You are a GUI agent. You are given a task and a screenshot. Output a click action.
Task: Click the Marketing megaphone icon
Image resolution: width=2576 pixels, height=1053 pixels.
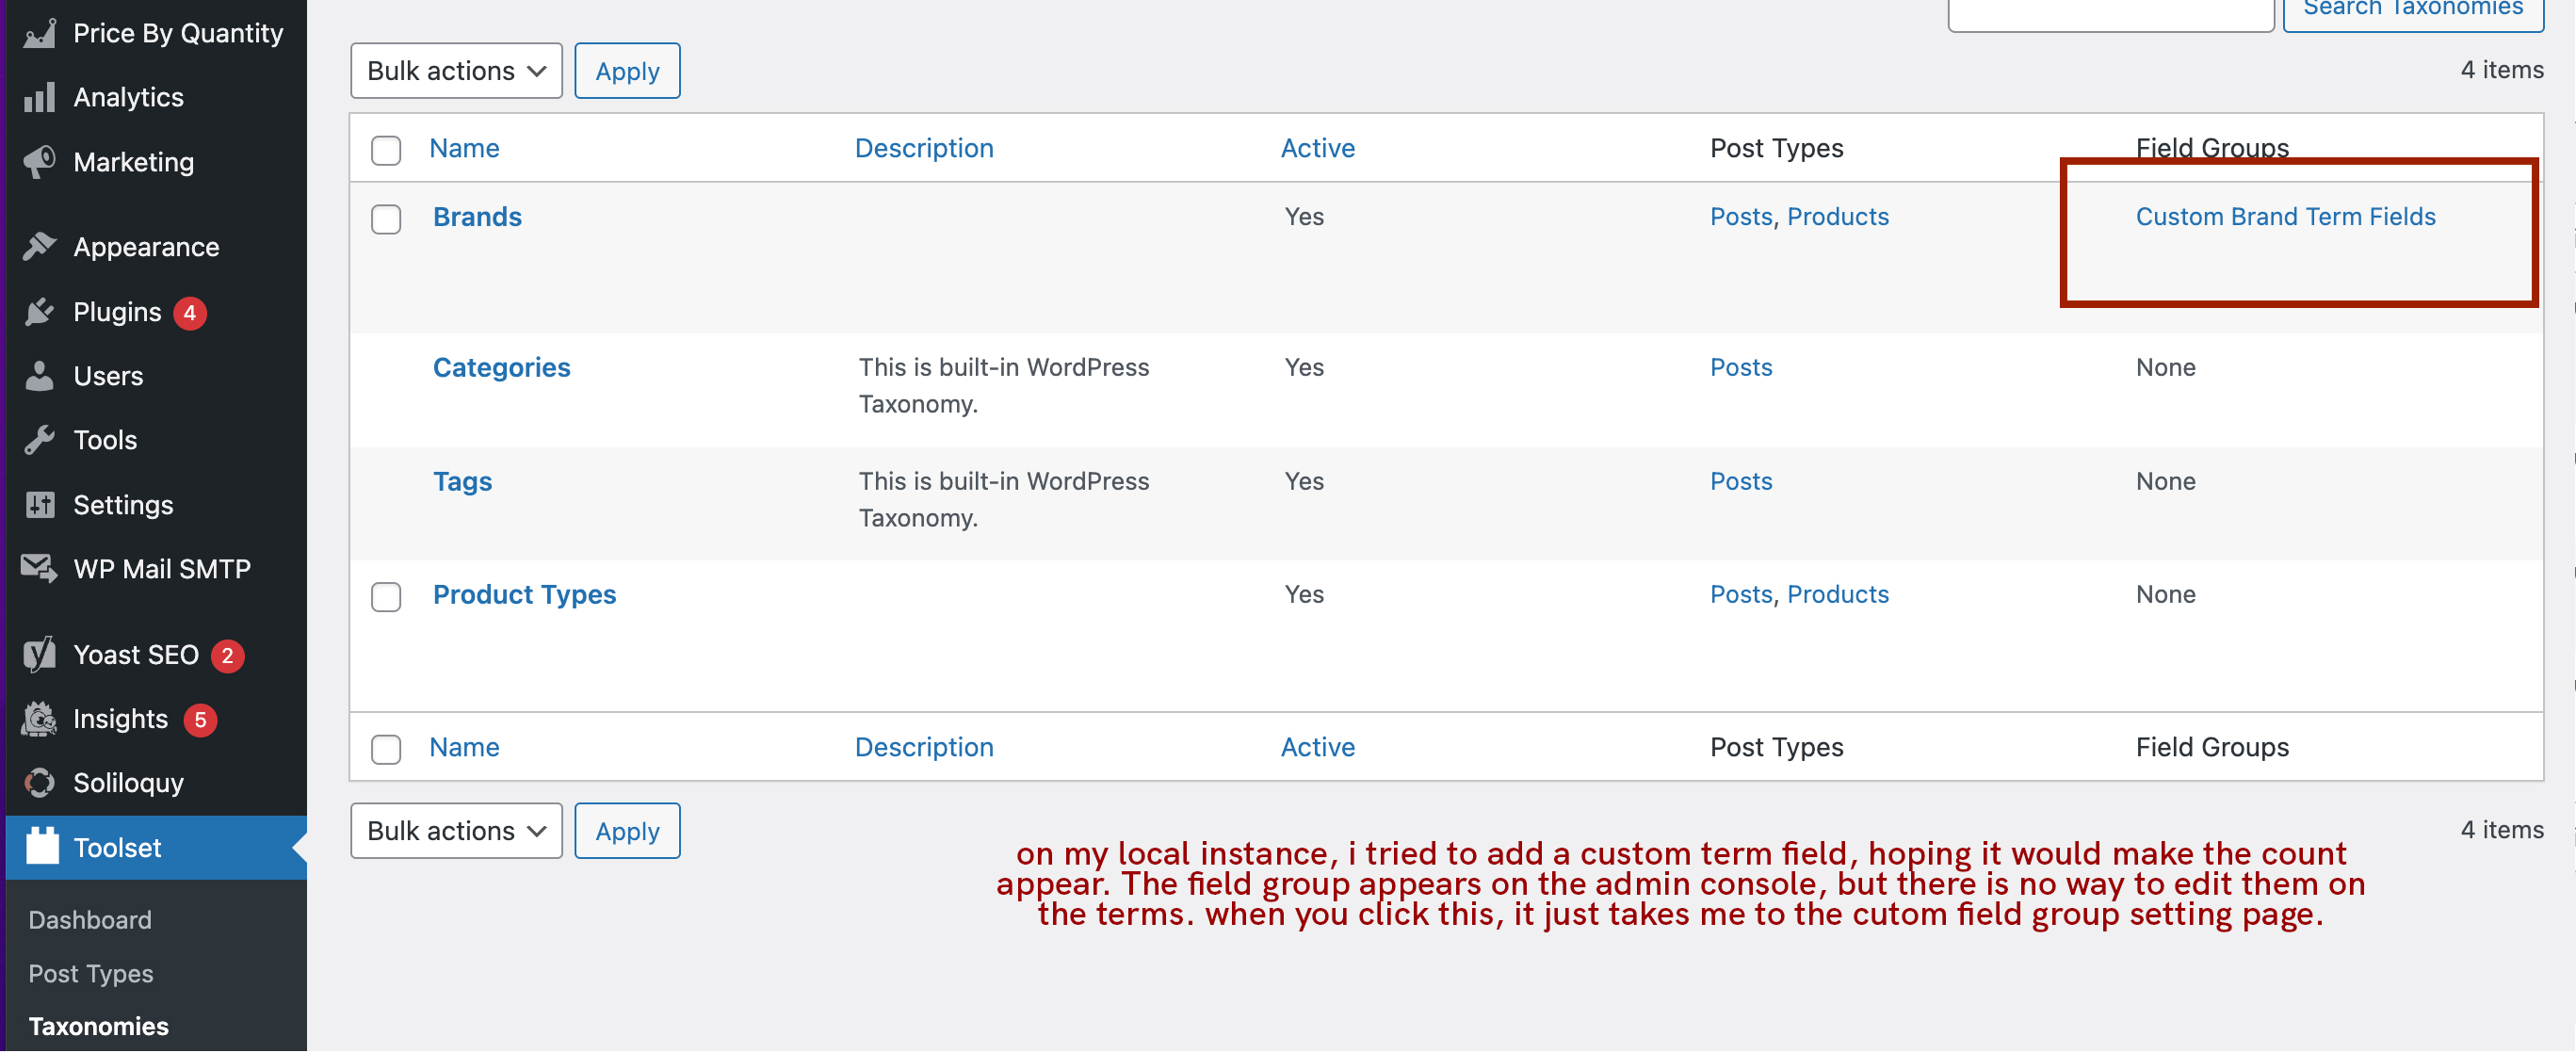(x=39, y=162)
